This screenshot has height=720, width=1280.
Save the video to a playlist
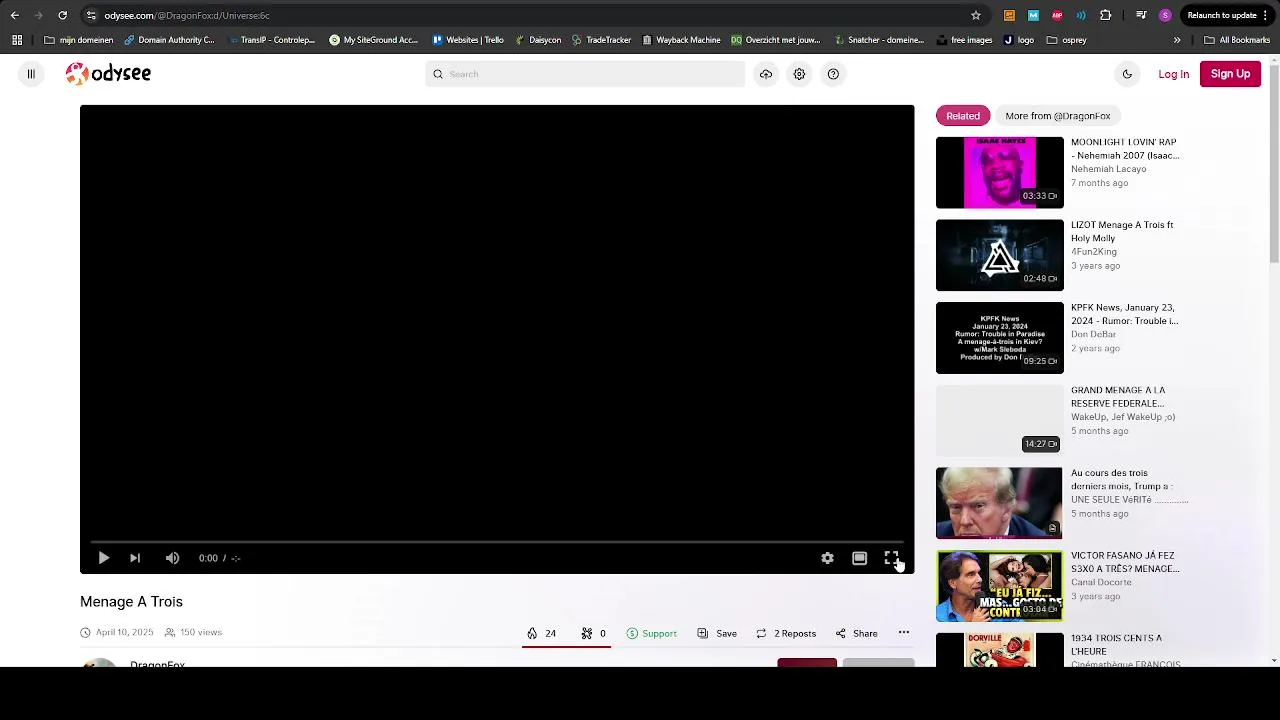(717, 633)
